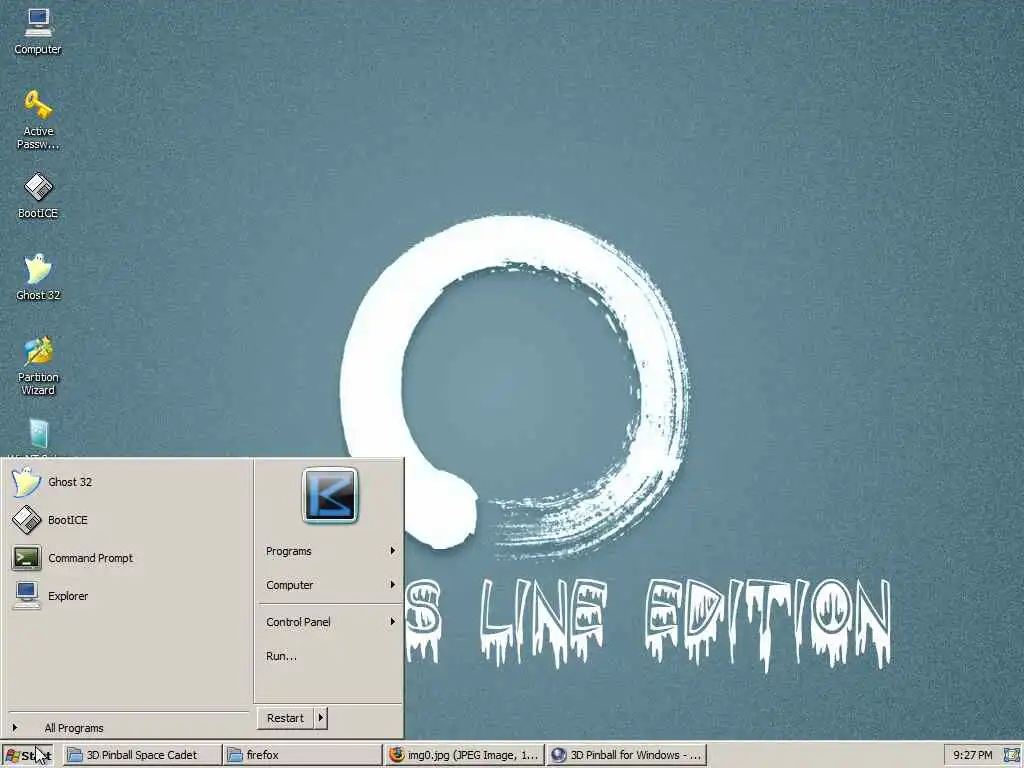Open the Programs submenu

pyautogui.click(x=330, y=551)
